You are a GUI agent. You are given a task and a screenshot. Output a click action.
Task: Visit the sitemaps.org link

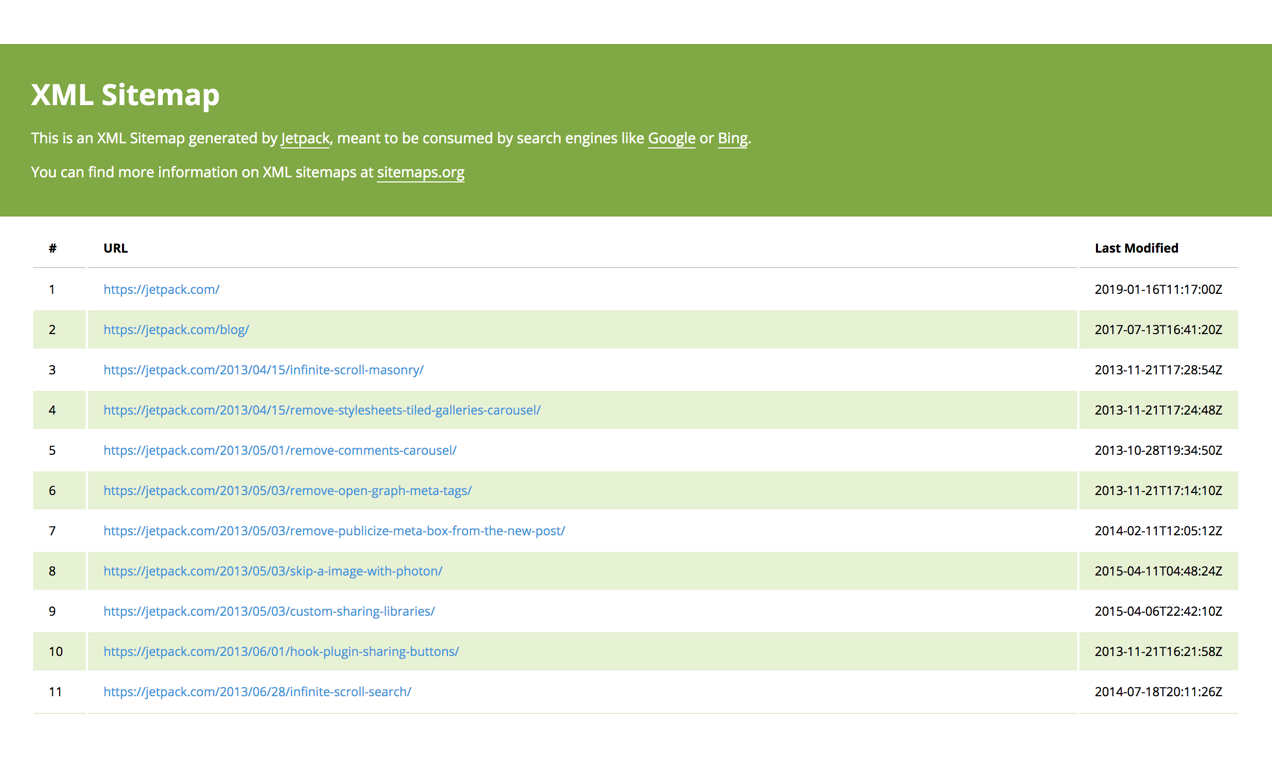(421, 172)
